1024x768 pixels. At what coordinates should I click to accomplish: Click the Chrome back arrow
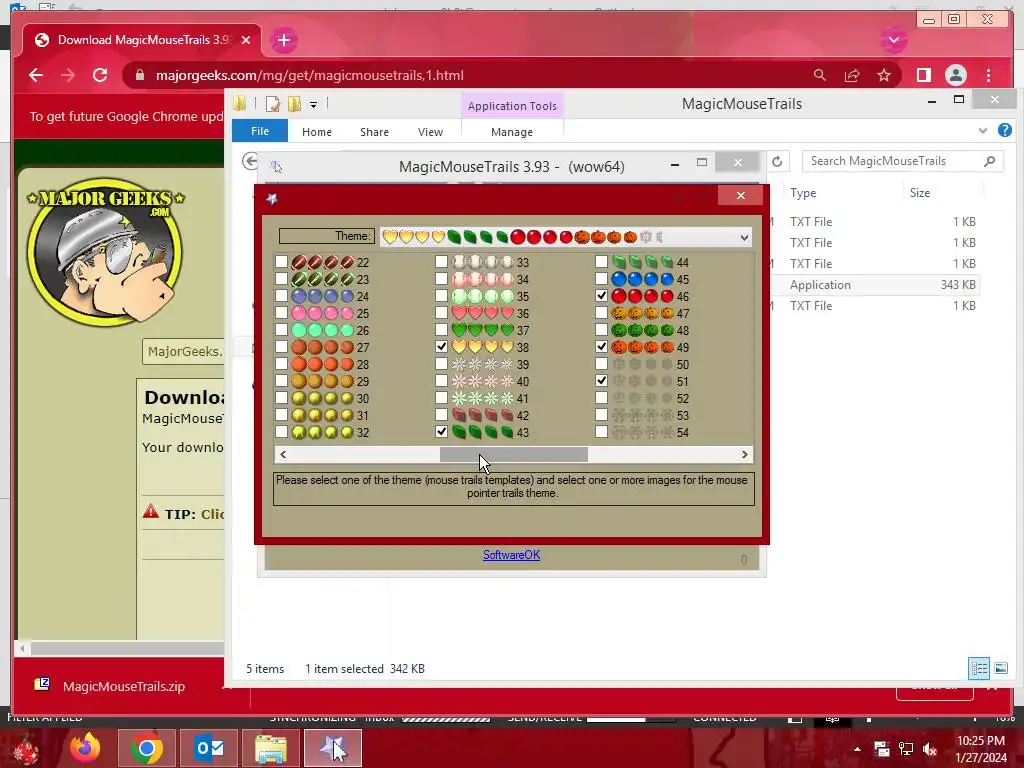point(36,75)
